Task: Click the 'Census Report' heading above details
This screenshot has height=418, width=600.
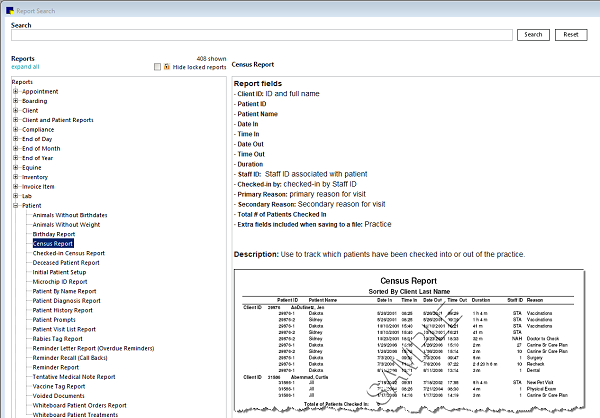Action: point(253,65)
